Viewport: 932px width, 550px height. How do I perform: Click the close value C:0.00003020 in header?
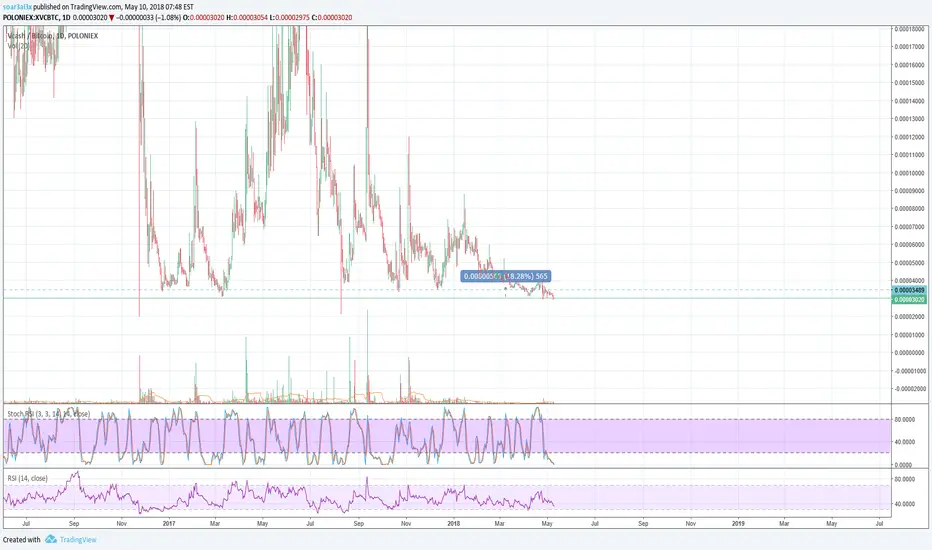tap(332, 17)
